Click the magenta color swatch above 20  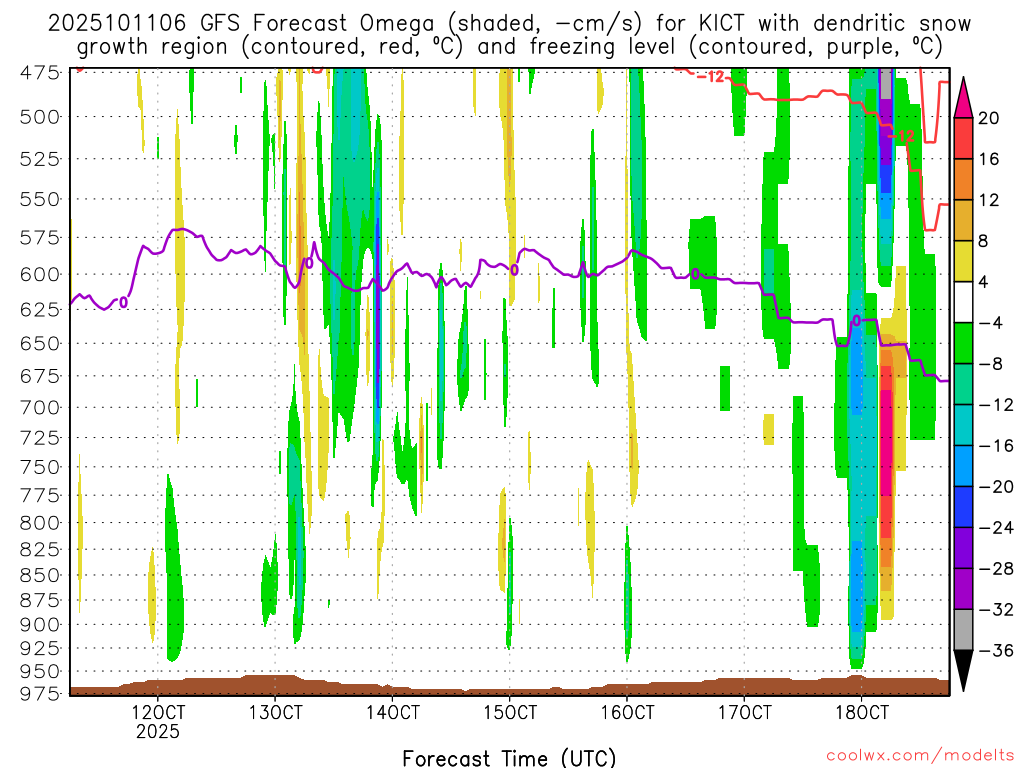coord(963,98)
